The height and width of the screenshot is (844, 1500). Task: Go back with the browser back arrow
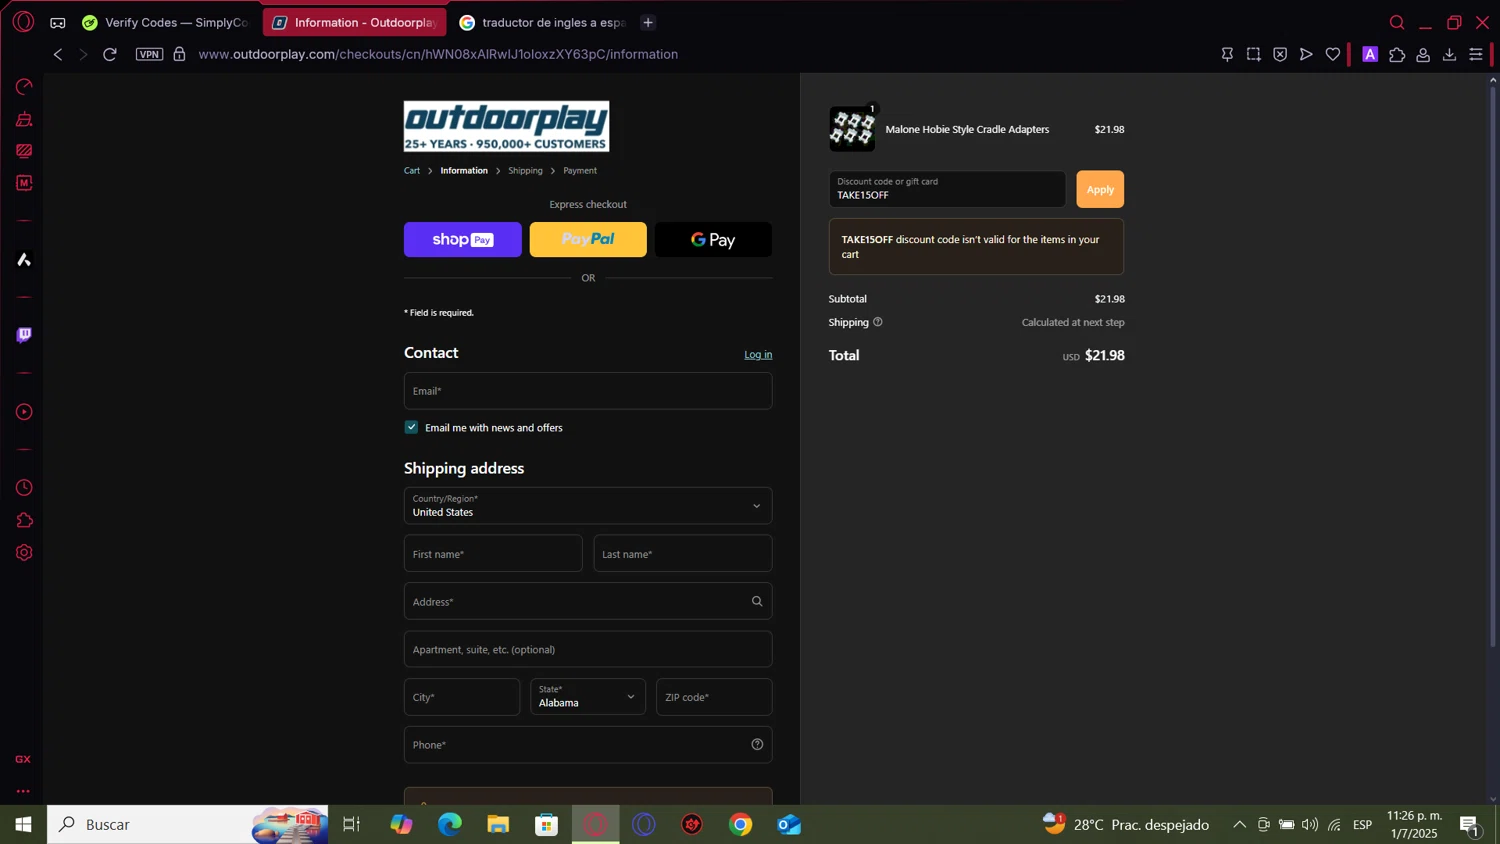(58, 54)
